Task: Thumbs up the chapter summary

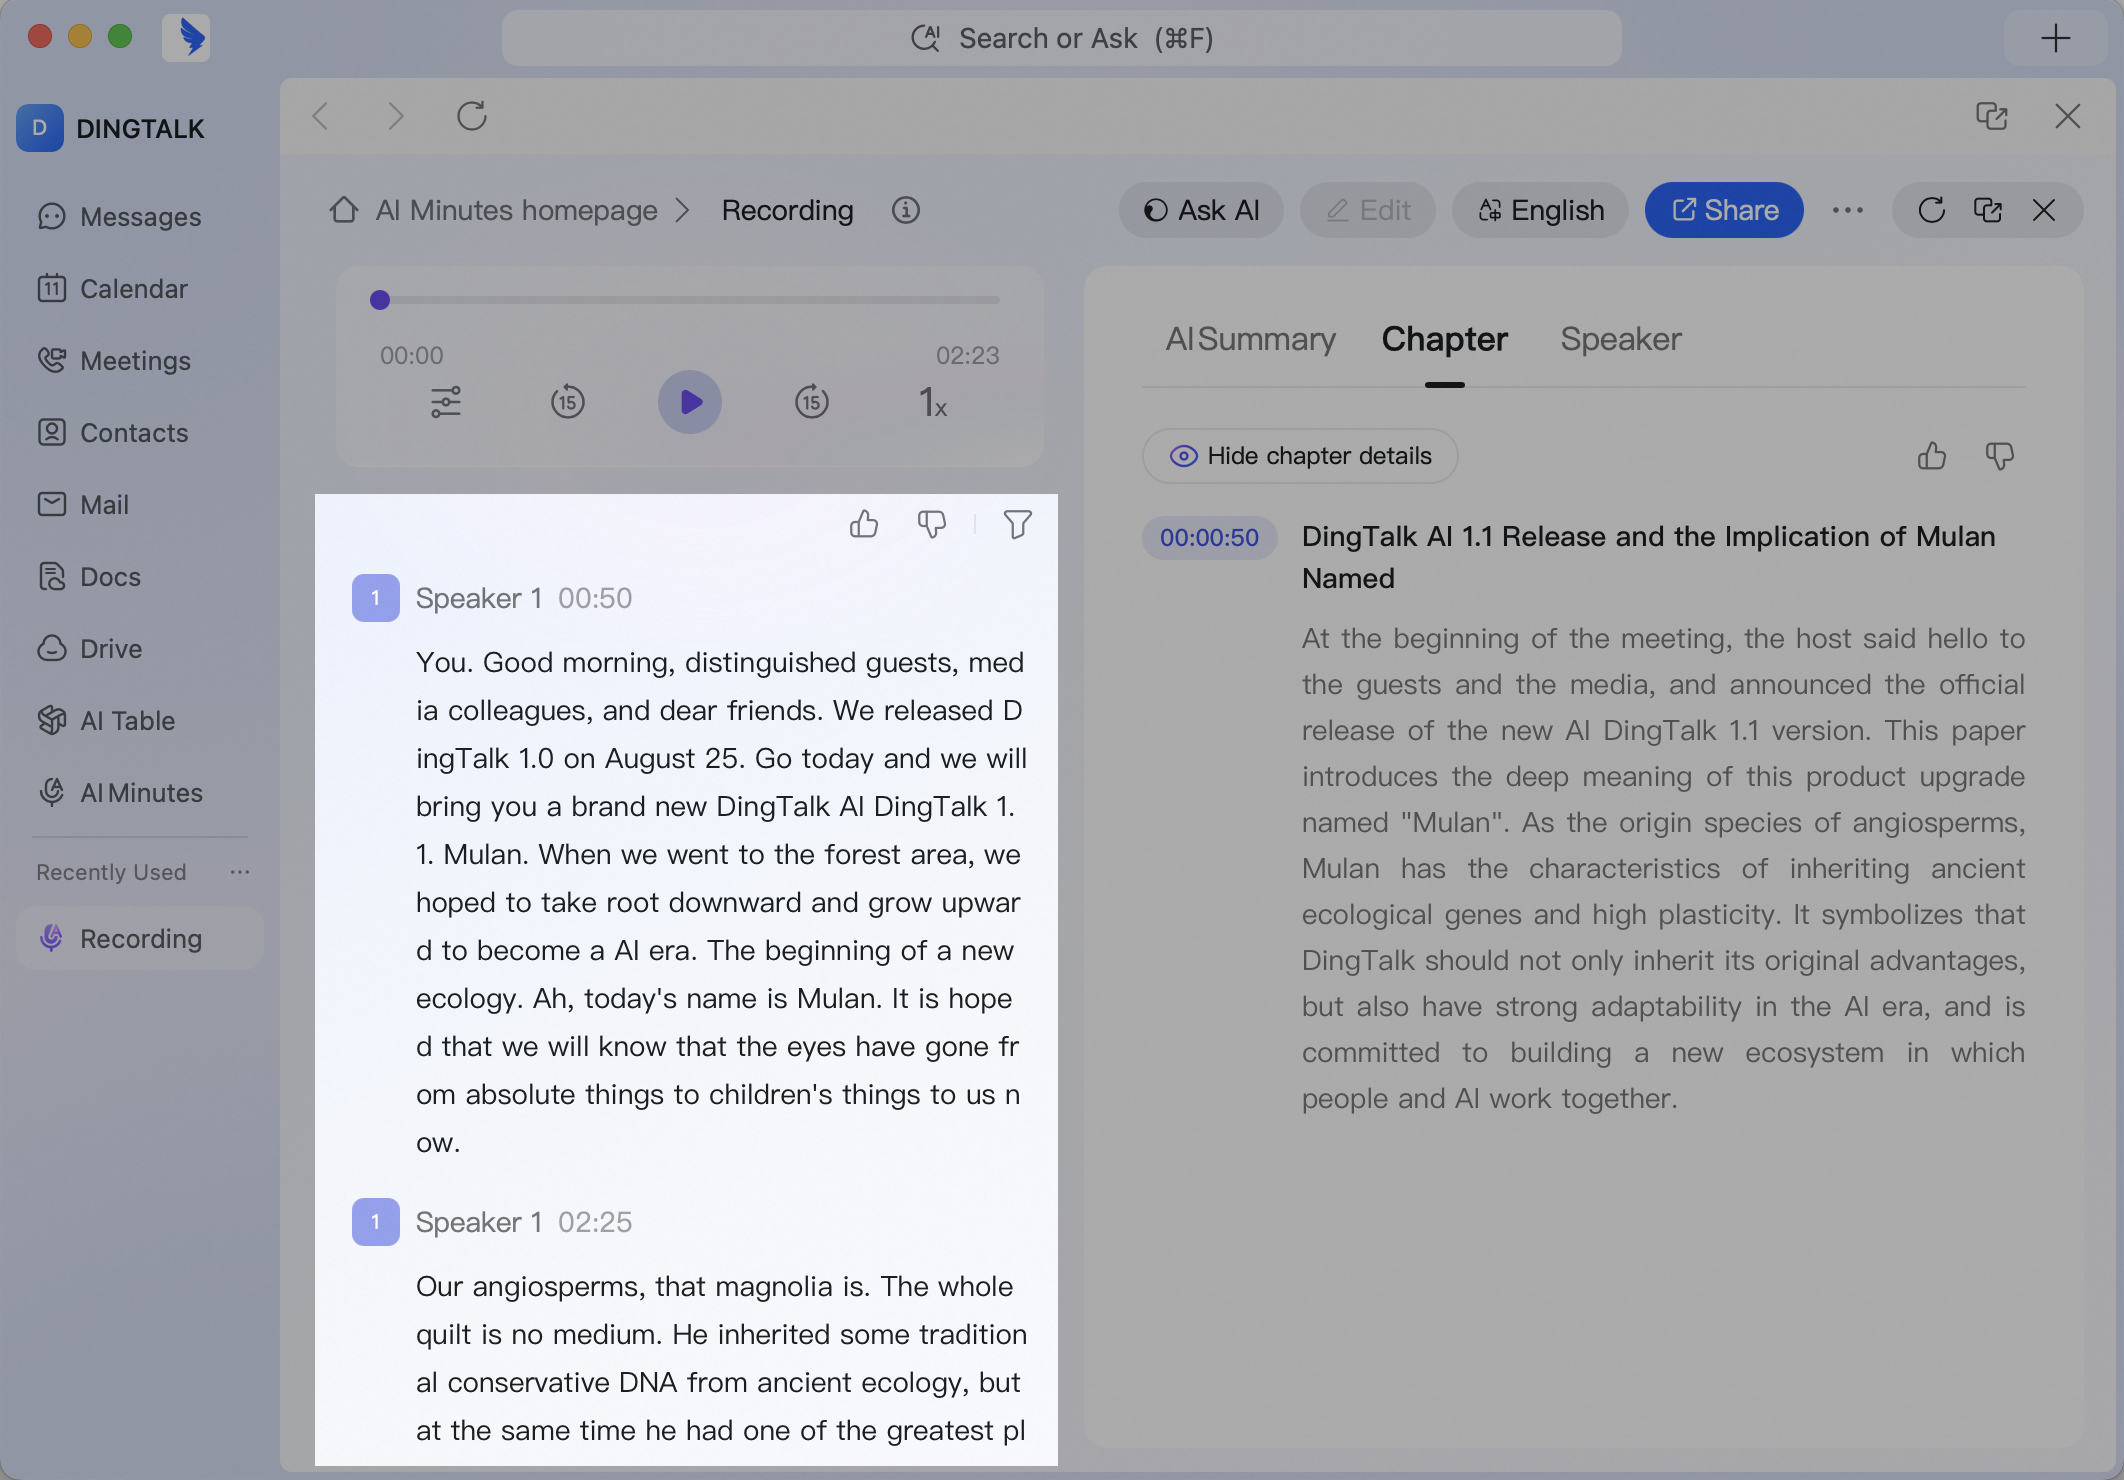Action: pos(1932,456)
